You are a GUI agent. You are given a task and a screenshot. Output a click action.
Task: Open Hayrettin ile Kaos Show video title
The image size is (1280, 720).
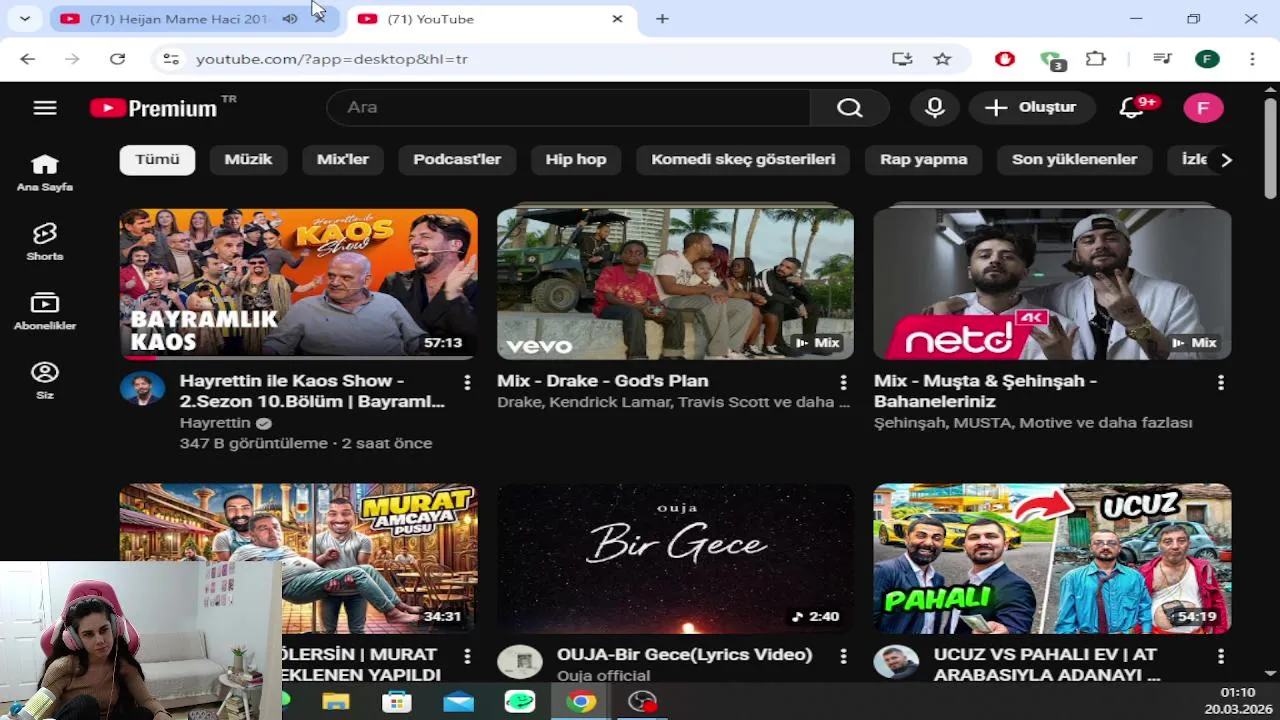(312, 391)
